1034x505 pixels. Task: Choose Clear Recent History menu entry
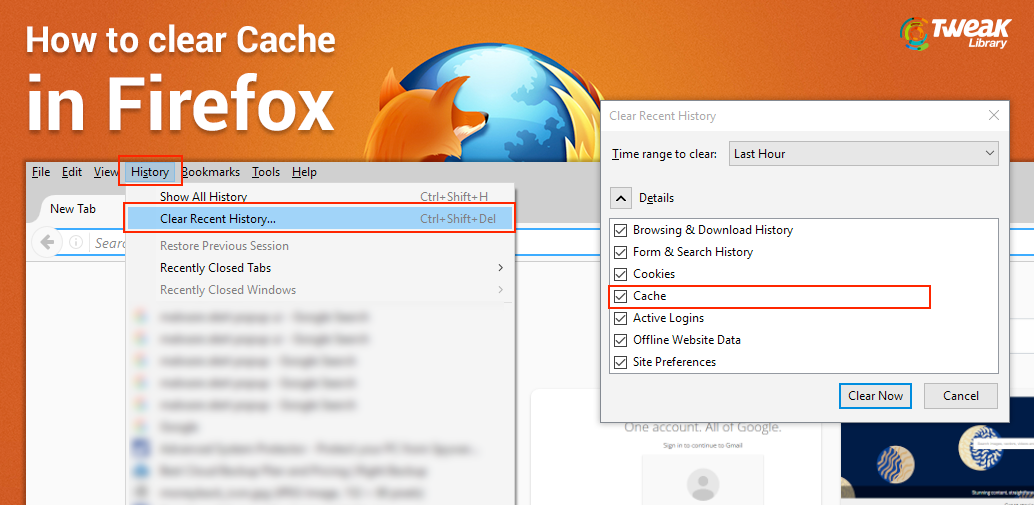(x=320, y=219)
